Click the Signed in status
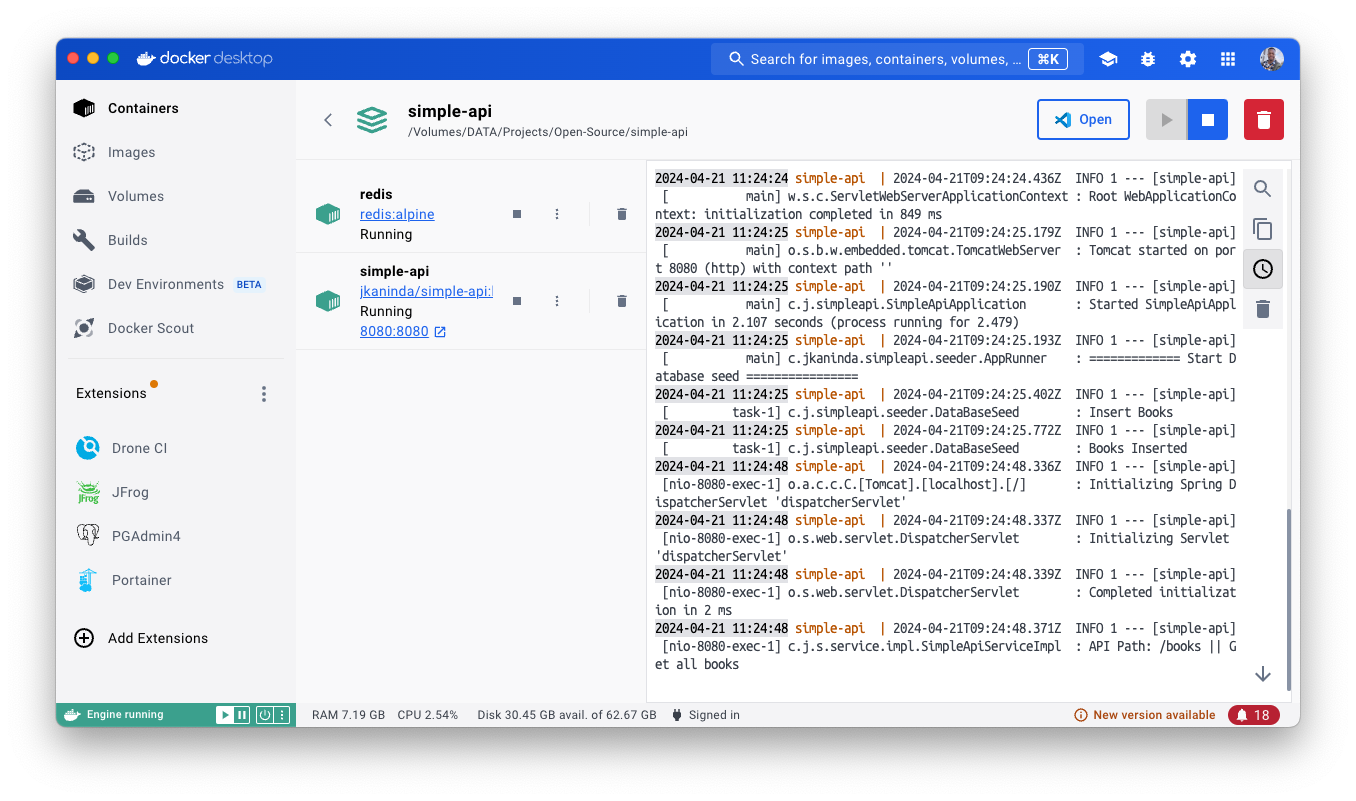 click(706, 715)
